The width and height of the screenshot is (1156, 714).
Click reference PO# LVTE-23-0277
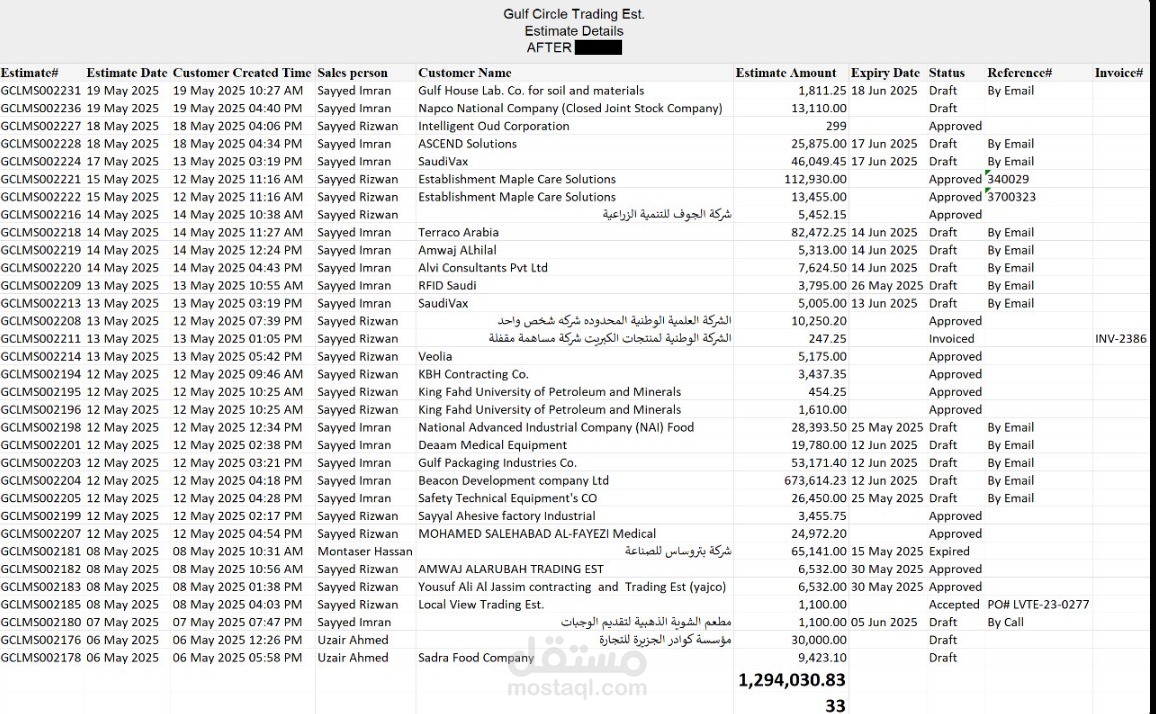tap(1038, 604)
